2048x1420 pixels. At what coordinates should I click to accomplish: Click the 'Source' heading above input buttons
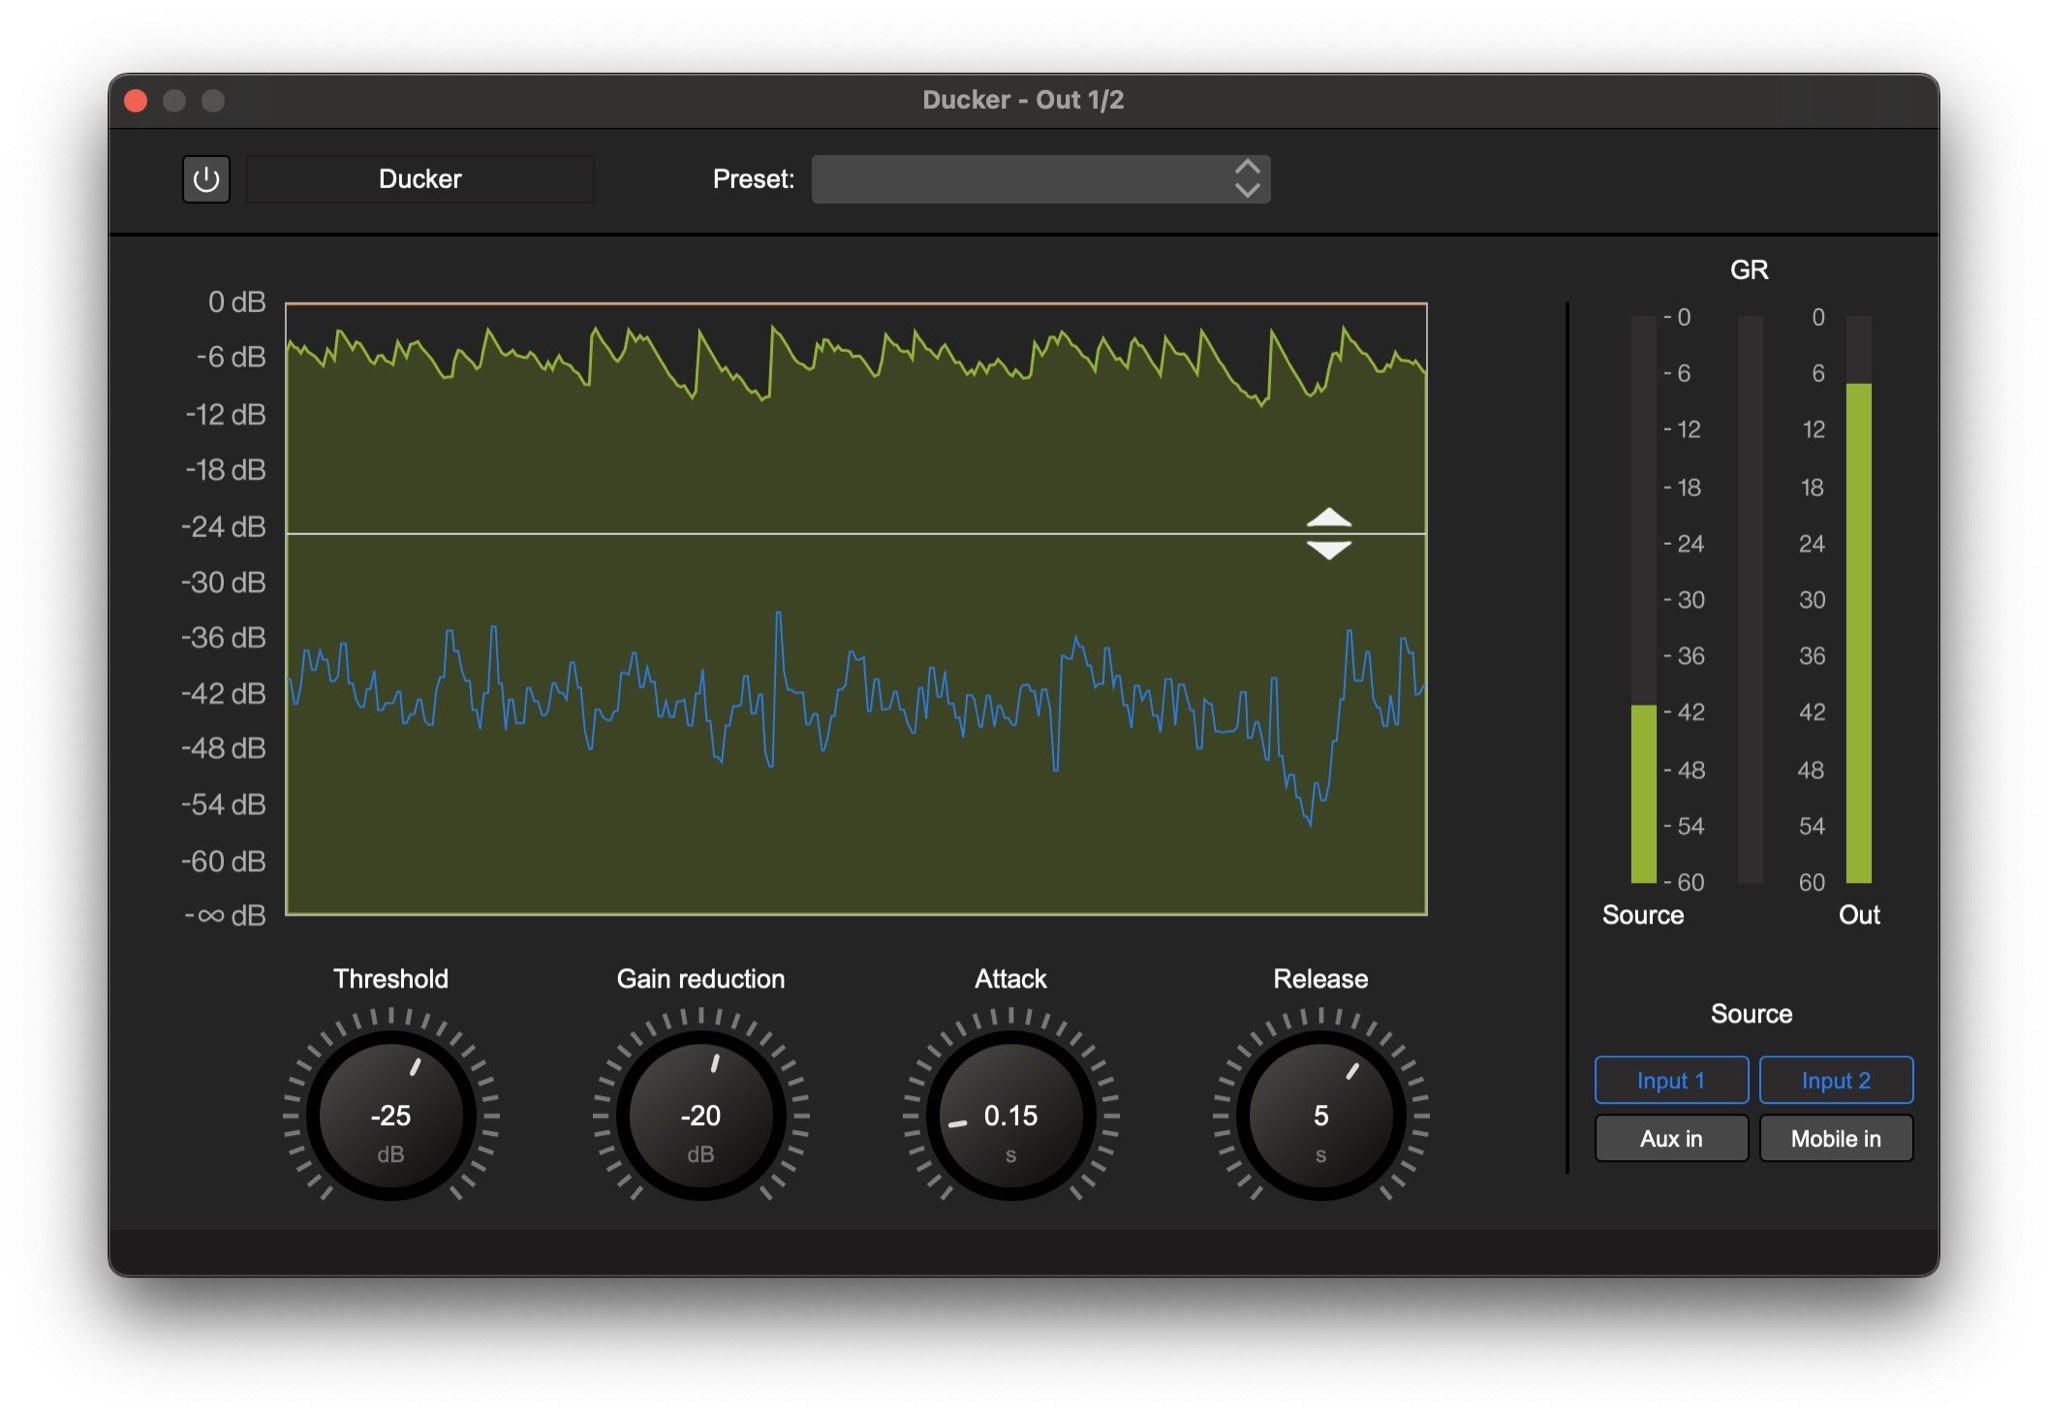1751,1014
